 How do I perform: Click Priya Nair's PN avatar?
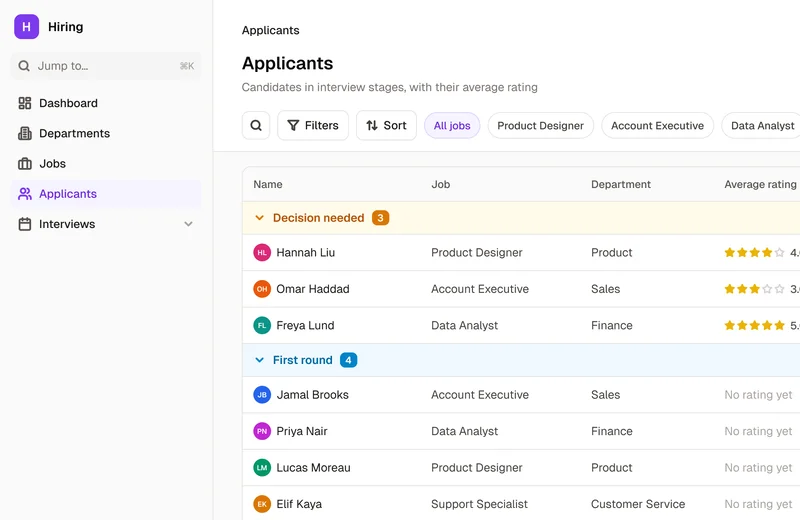pos(262,431)
